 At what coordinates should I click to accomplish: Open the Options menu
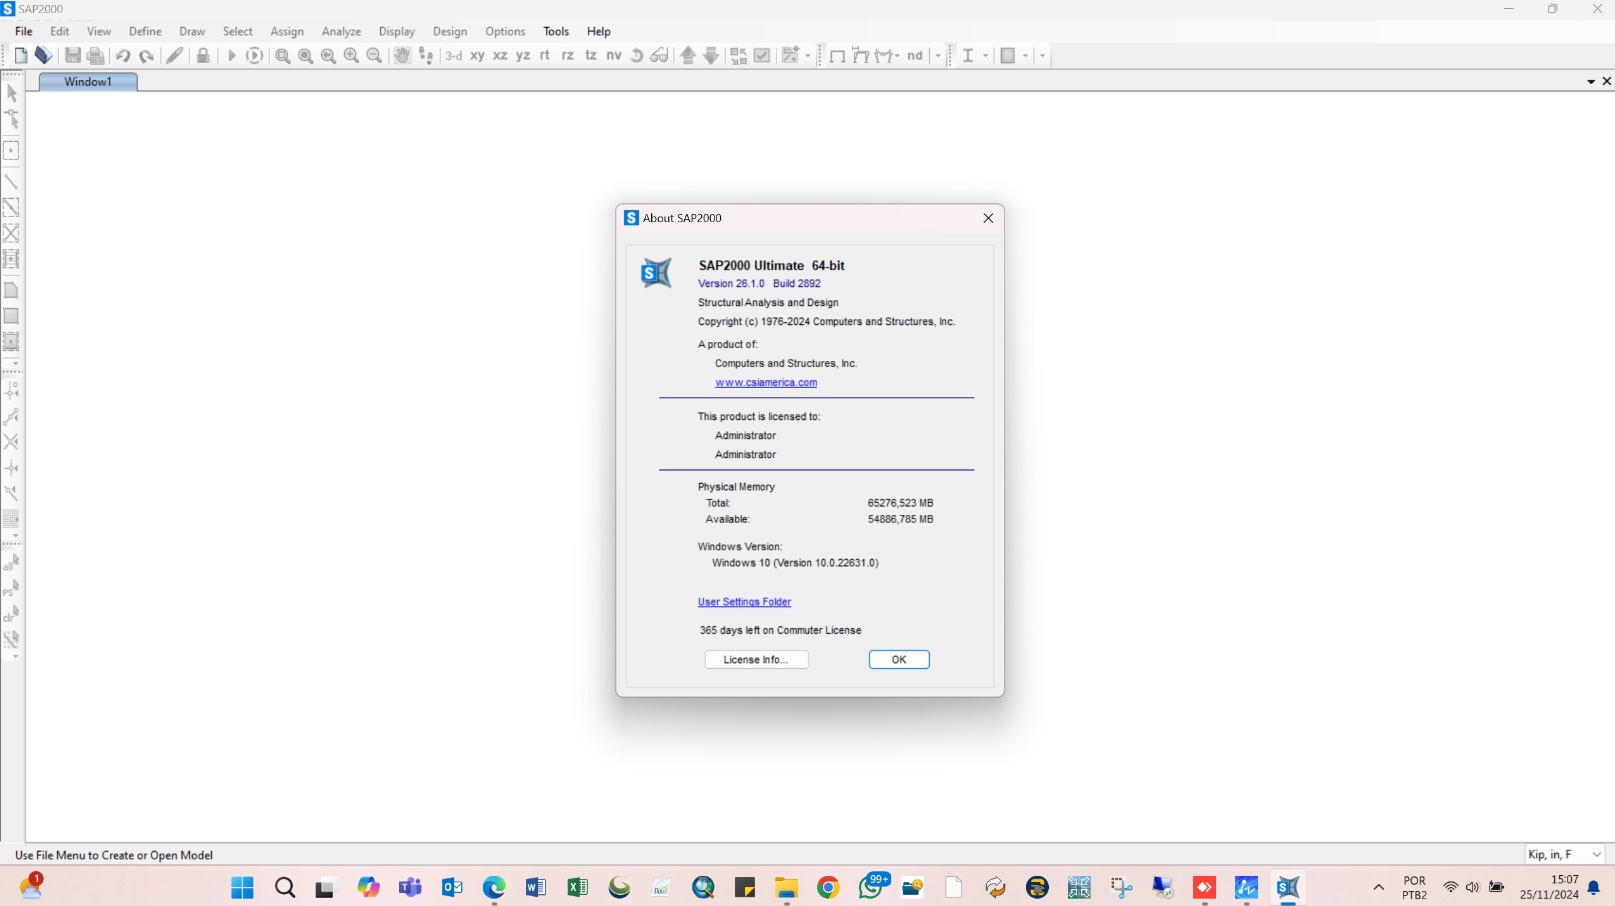tap(505, 31)
